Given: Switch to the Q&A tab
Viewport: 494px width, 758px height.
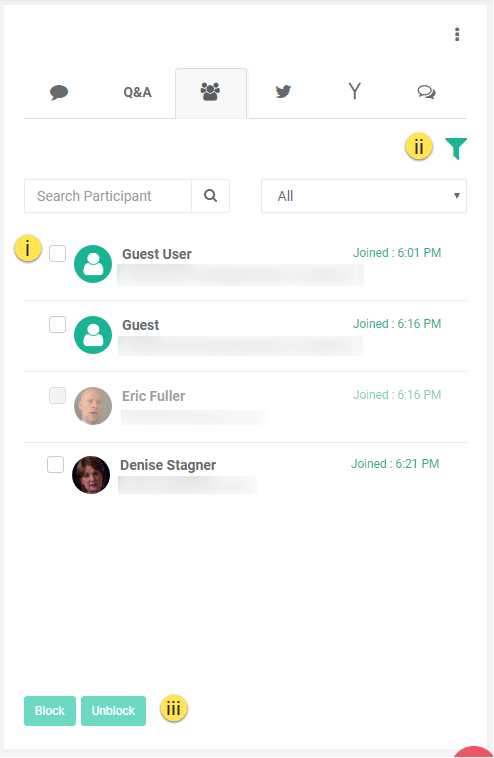Looking at the screenshot, I should click(x=137, y=92).
